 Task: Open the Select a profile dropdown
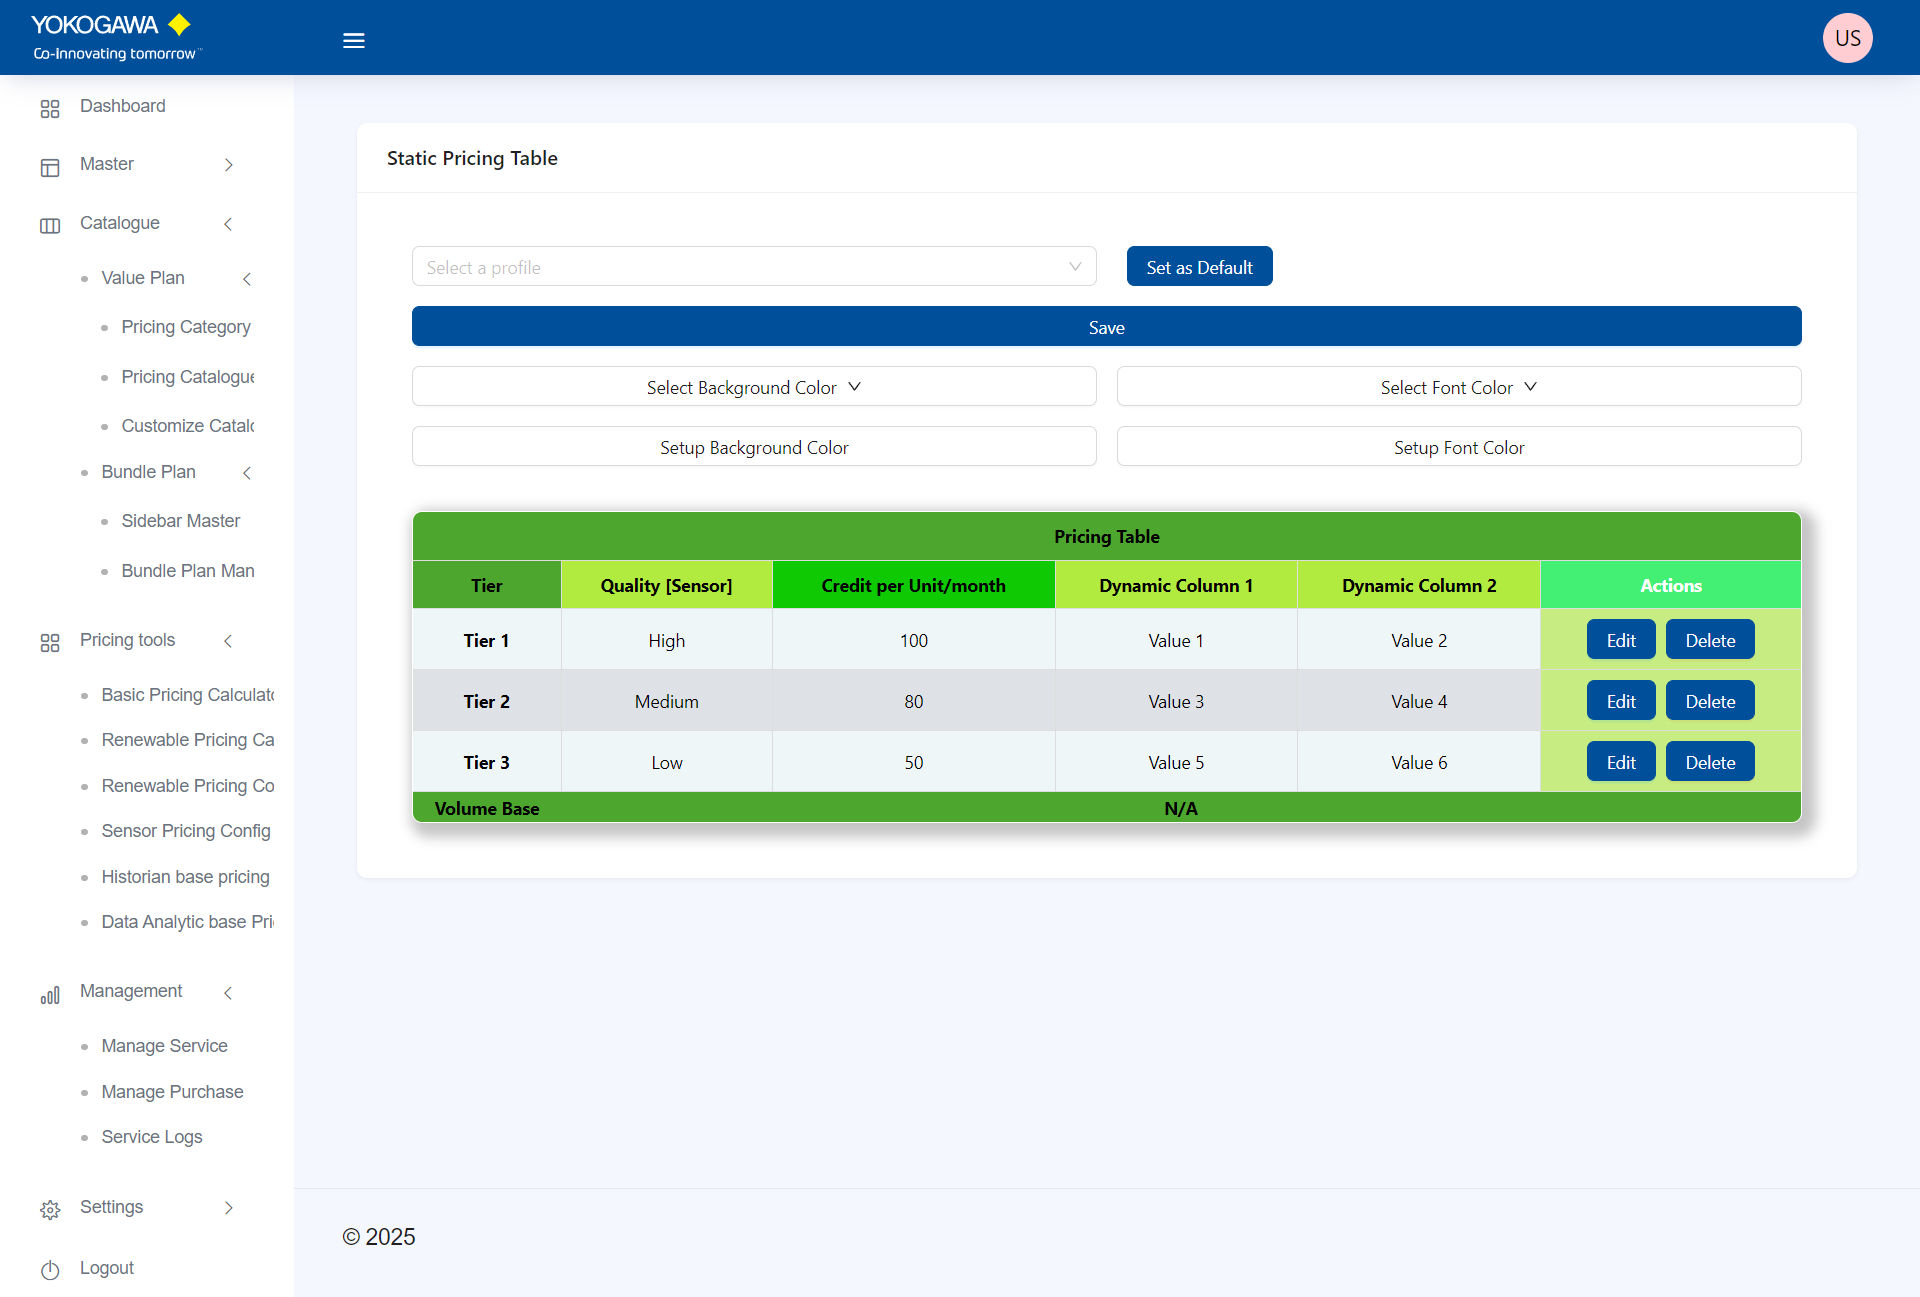[x=753, y=267]
